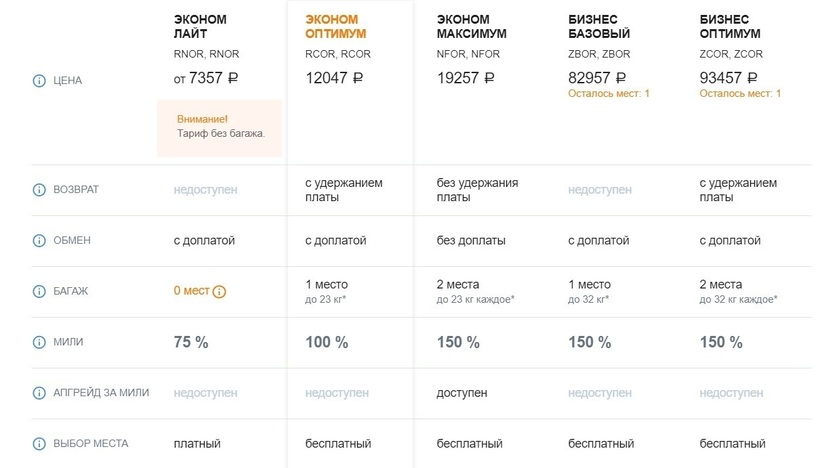Open info icon for АПГРЕЙД ЗА МИЛИ
Image resolution: width=820 pixels, height=468 pixels.
click(x=40, y=393)
